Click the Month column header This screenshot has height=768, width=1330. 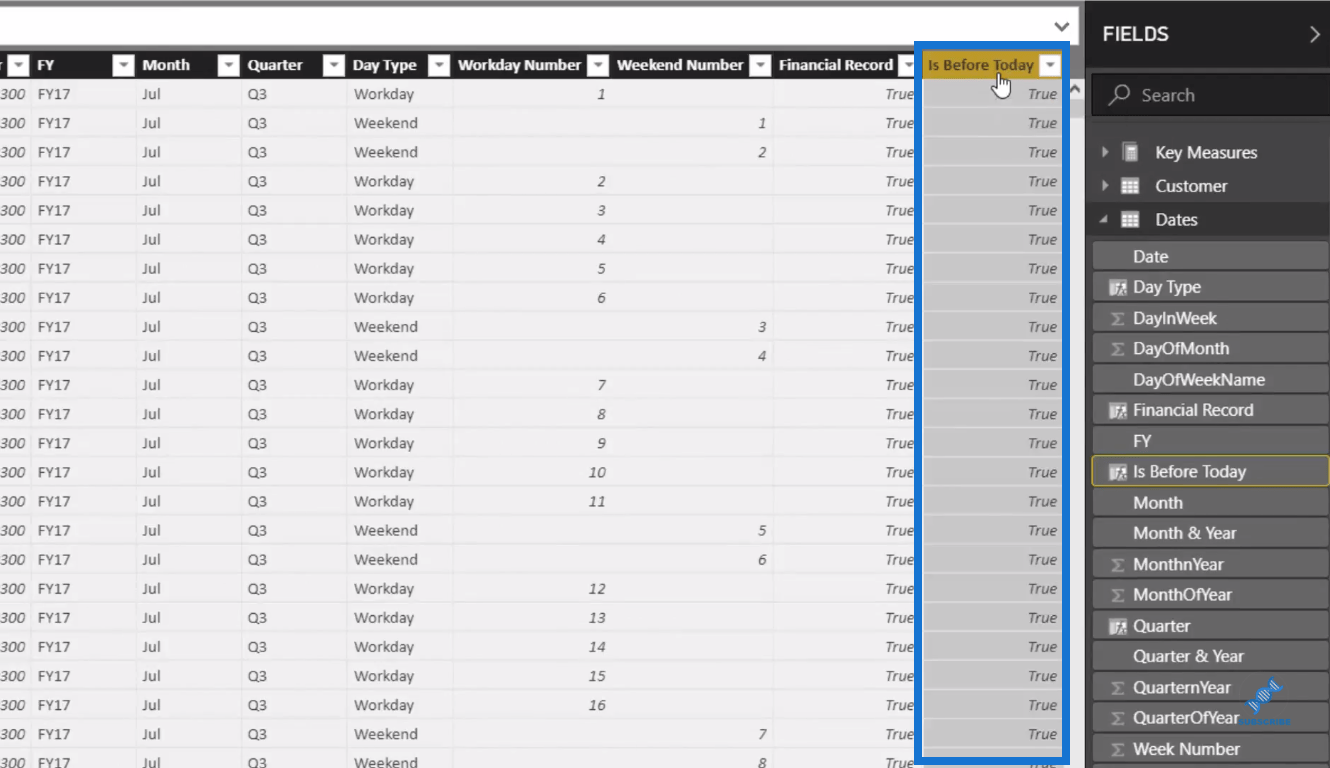pyautogui.click(x=190, y=65)
